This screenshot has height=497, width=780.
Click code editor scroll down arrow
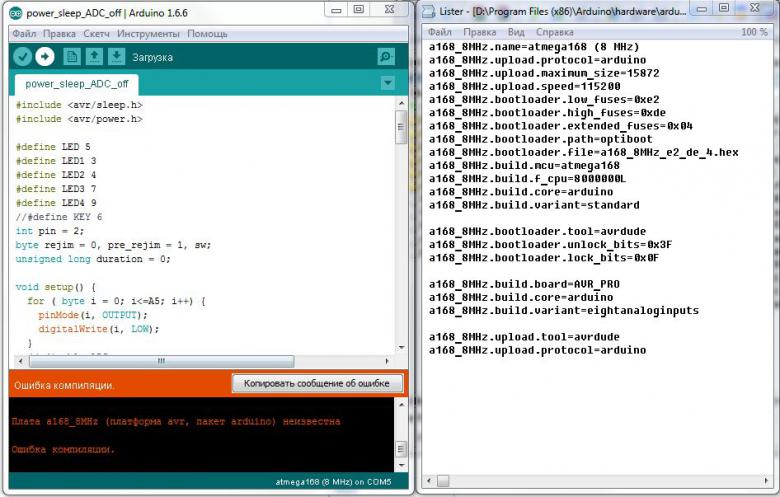(401, 347)
